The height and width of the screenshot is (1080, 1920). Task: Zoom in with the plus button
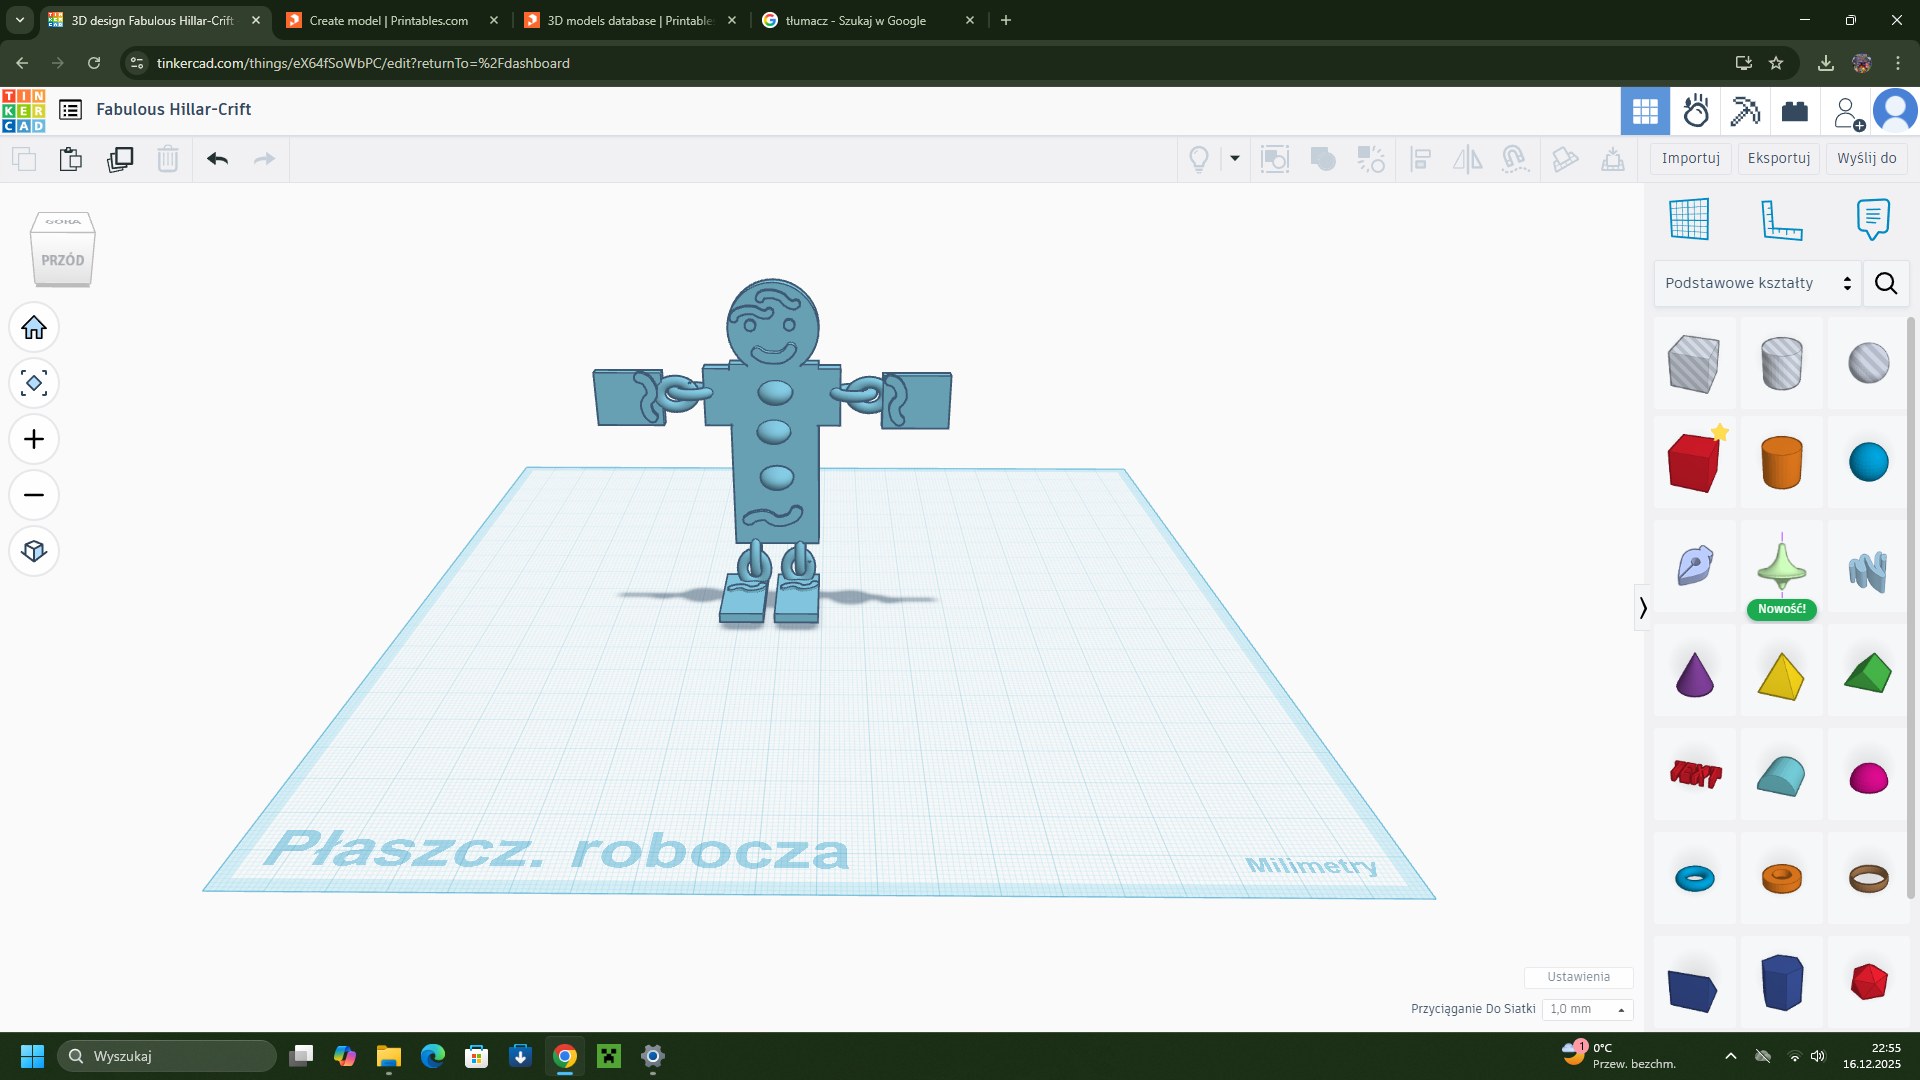(x=34, y=439)
